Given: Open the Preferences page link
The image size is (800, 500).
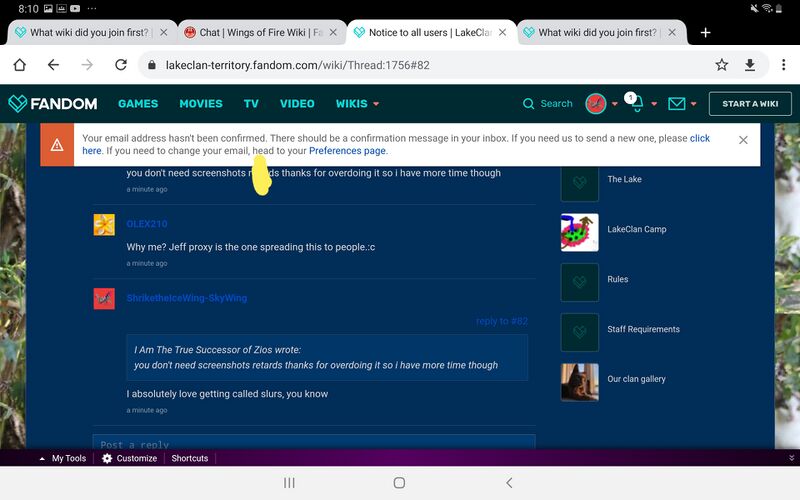Looking at the screenshot, I should [347, 151].
